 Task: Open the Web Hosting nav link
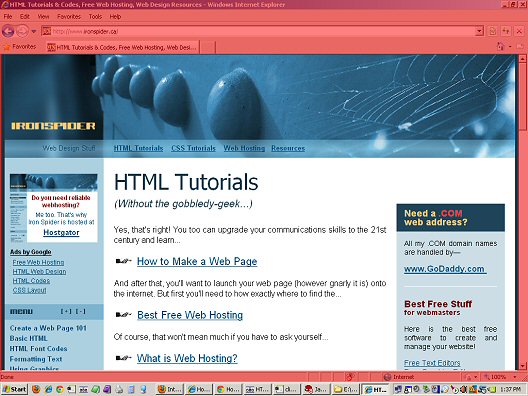tap(244, 148)
